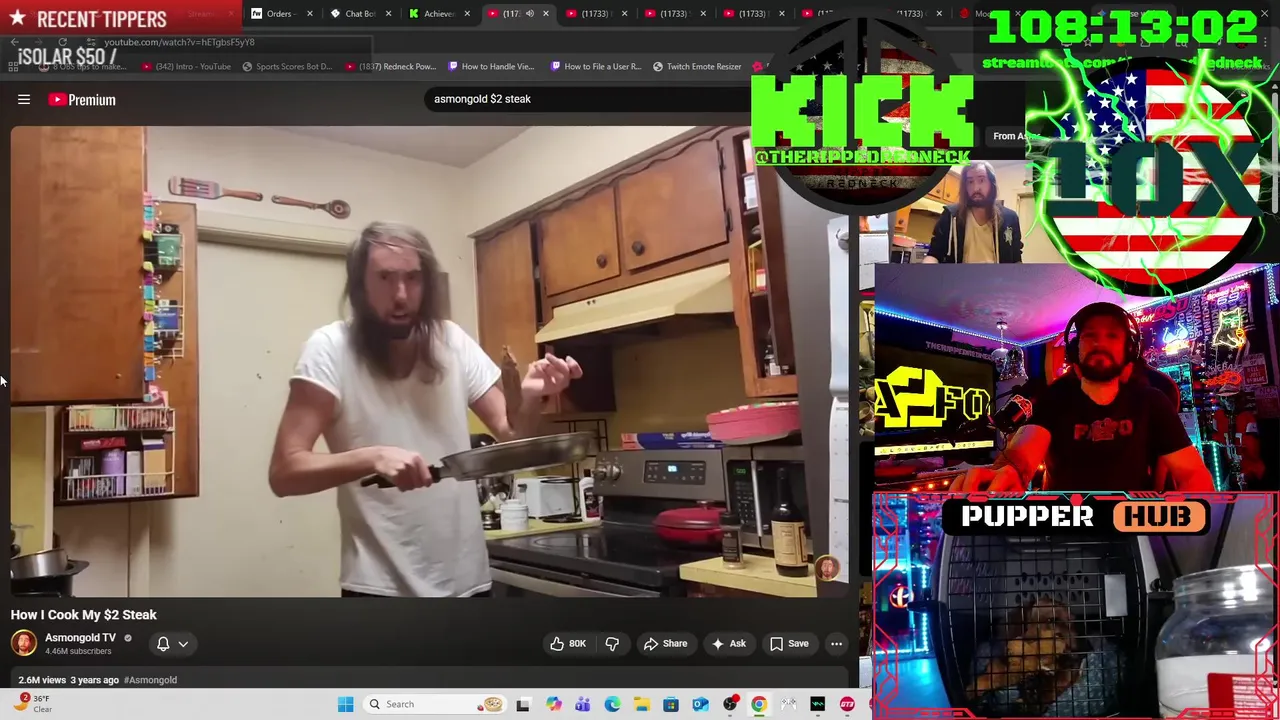The width and height of the screenshot is (1280, 720).
Task: Open the Ask AI button
Action: pyautogui.click(x=728, y=644)
